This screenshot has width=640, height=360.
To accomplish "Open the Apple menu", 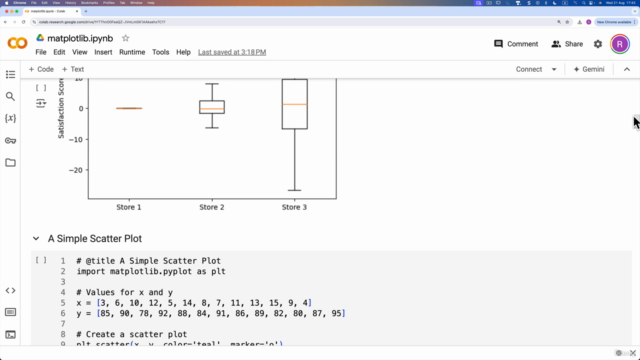I will point(7,3).
